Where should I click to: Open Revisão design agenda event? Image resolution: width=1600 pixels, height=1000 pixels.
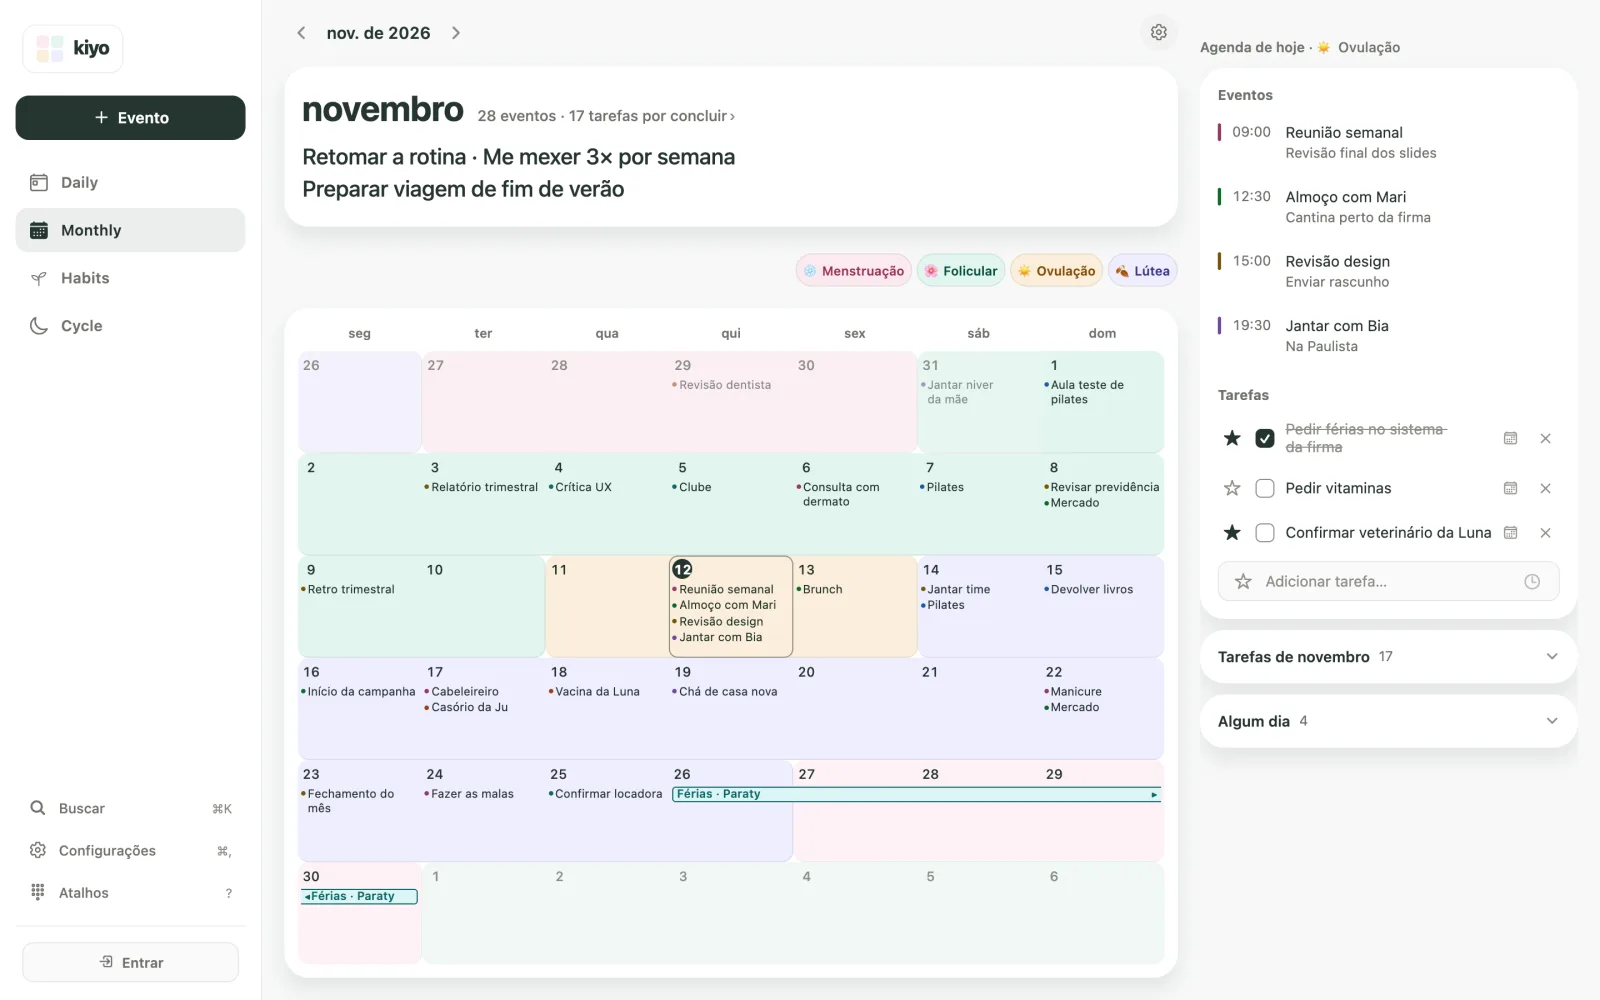(x=1388, y=271)
